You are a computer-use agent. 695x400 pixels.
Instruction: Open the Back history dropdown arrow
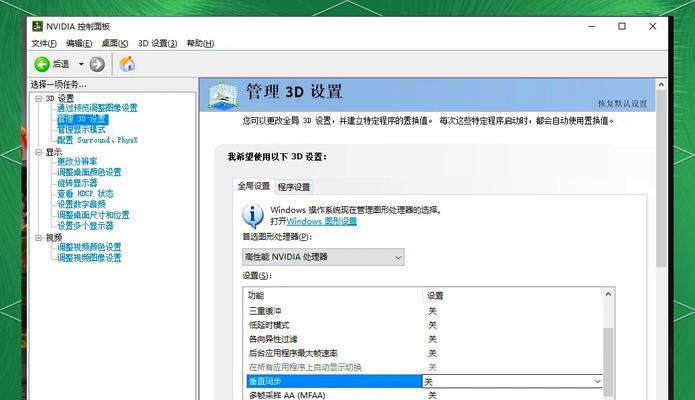tap(81, 64)
